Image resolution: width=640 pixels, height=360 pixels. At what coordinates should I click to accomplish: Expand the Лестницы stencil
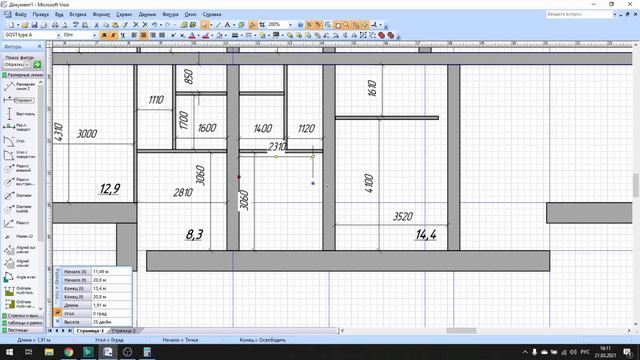22,330
